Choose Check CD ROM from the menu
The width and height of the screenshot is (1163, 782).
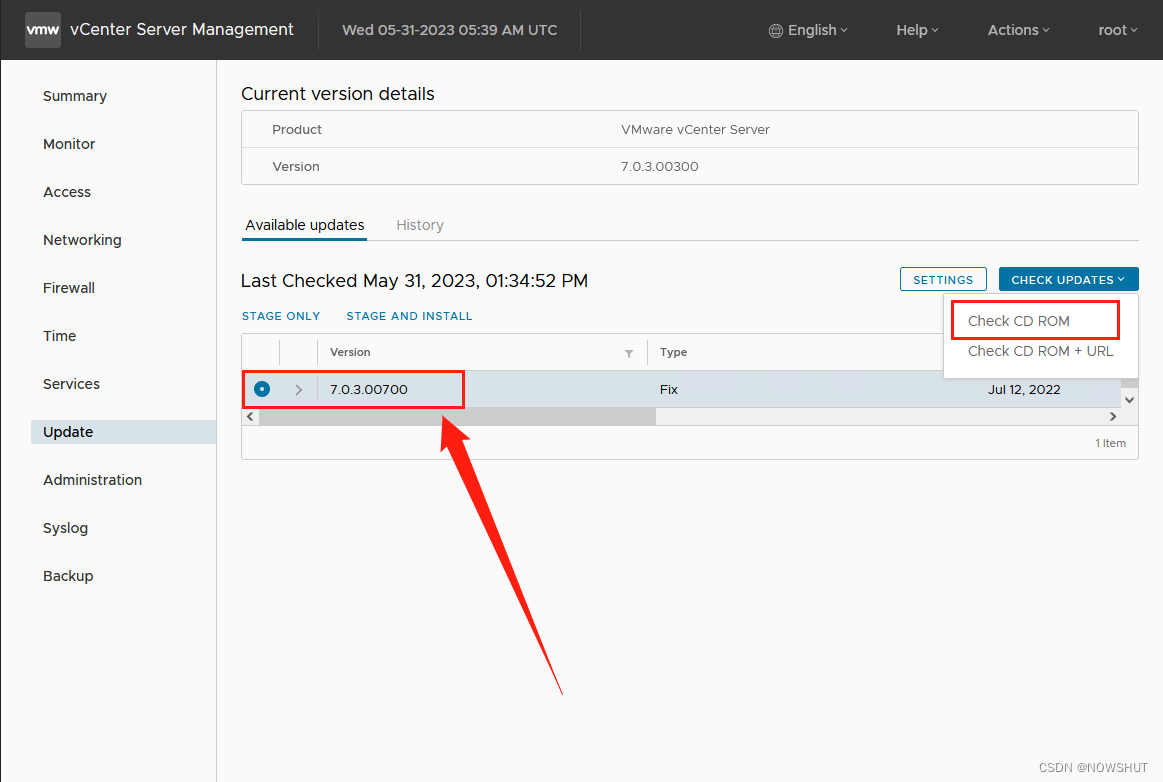[1018, 321]
